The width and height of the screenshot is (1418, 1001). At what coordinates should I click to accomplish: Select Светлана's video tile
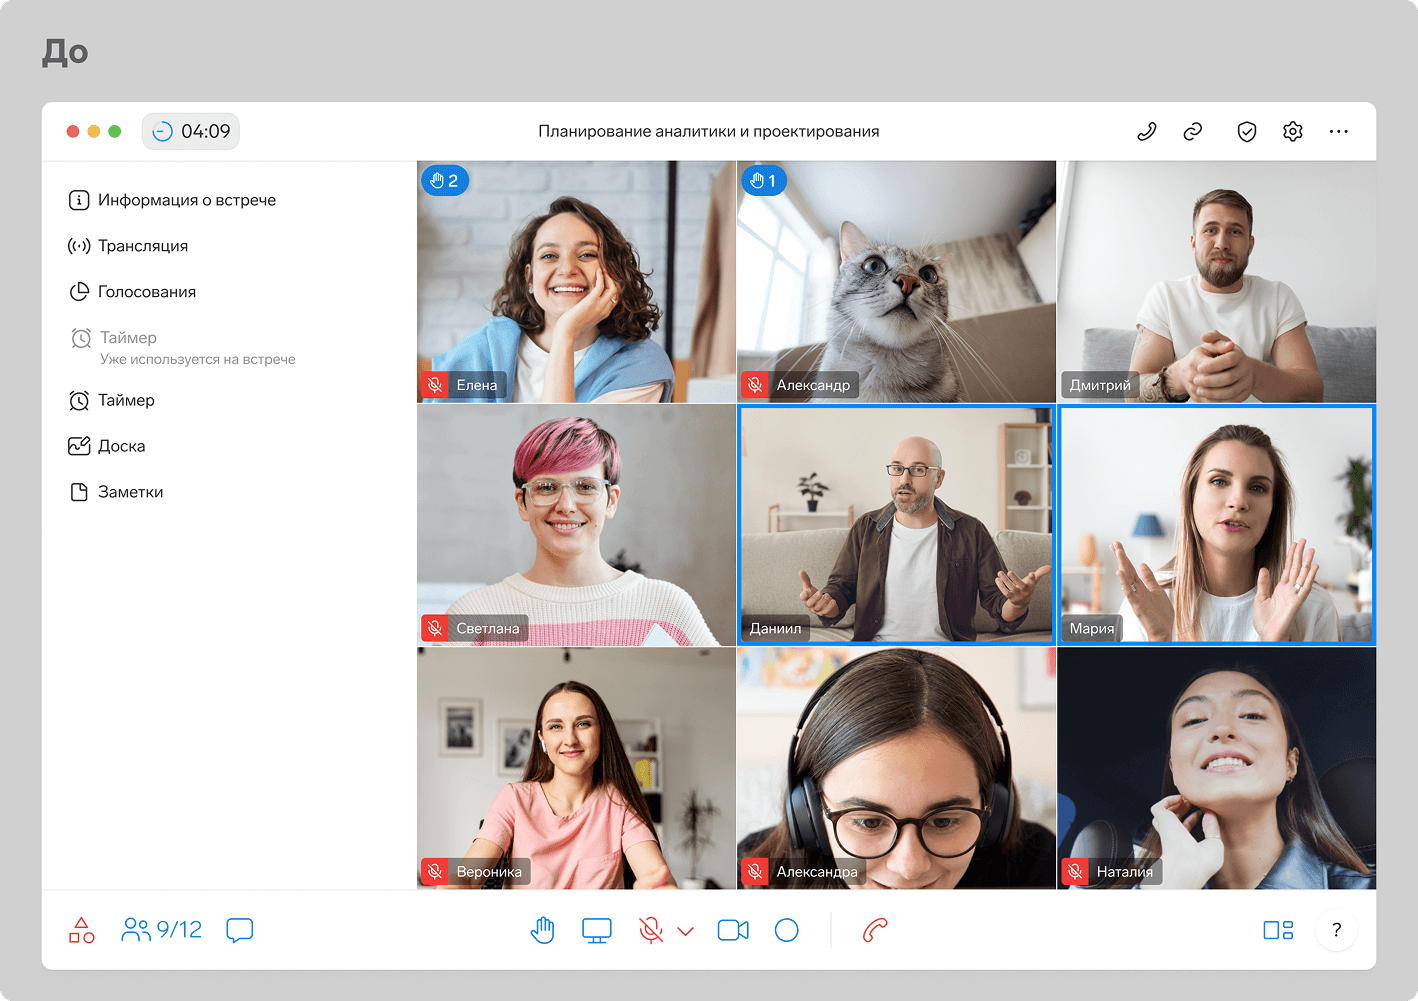576,525
